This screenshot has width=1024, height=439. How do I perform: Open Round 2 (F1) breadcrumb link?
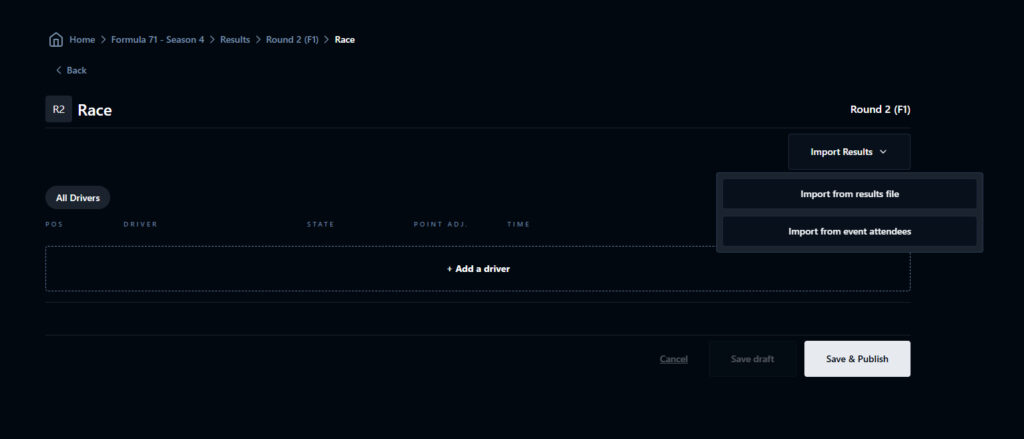294,40
